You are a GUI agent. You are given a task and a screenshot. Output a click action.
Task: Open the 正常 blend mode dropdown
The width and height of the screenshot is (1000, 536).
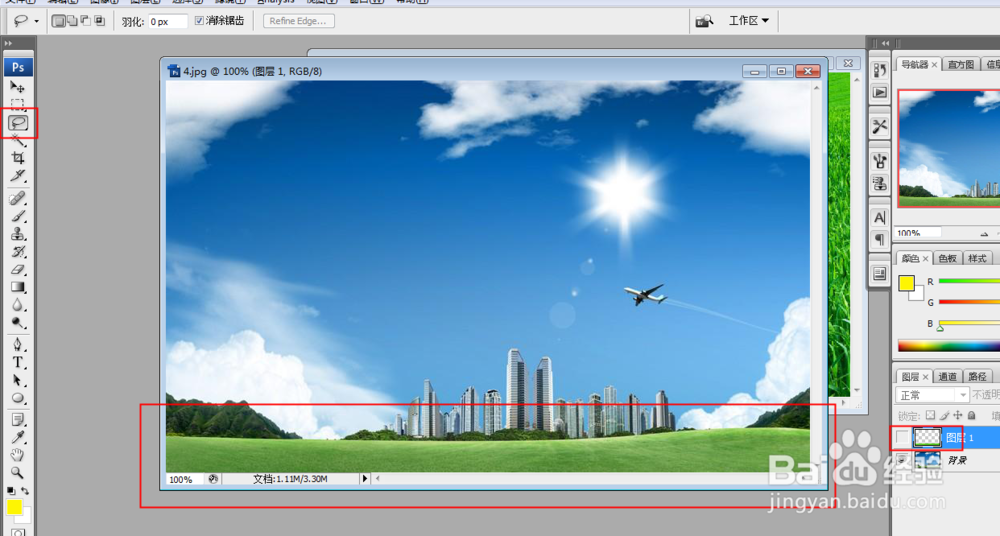click(x=932, y=395)
